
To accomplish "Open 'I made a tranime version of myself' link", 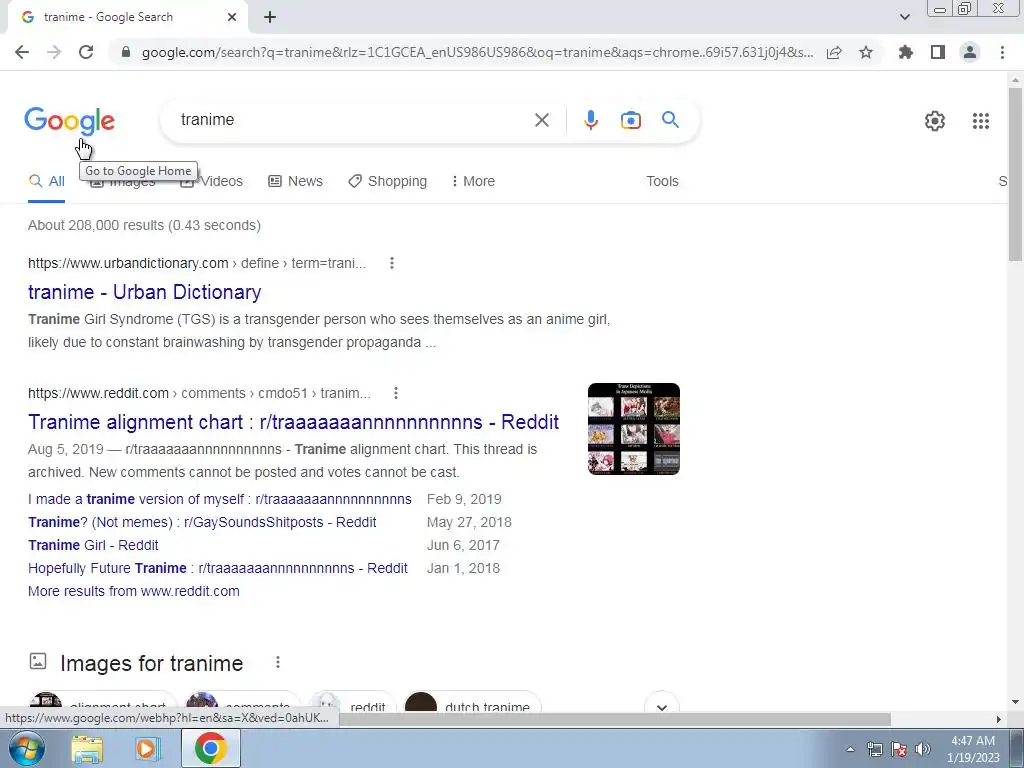I will point(219,499).
